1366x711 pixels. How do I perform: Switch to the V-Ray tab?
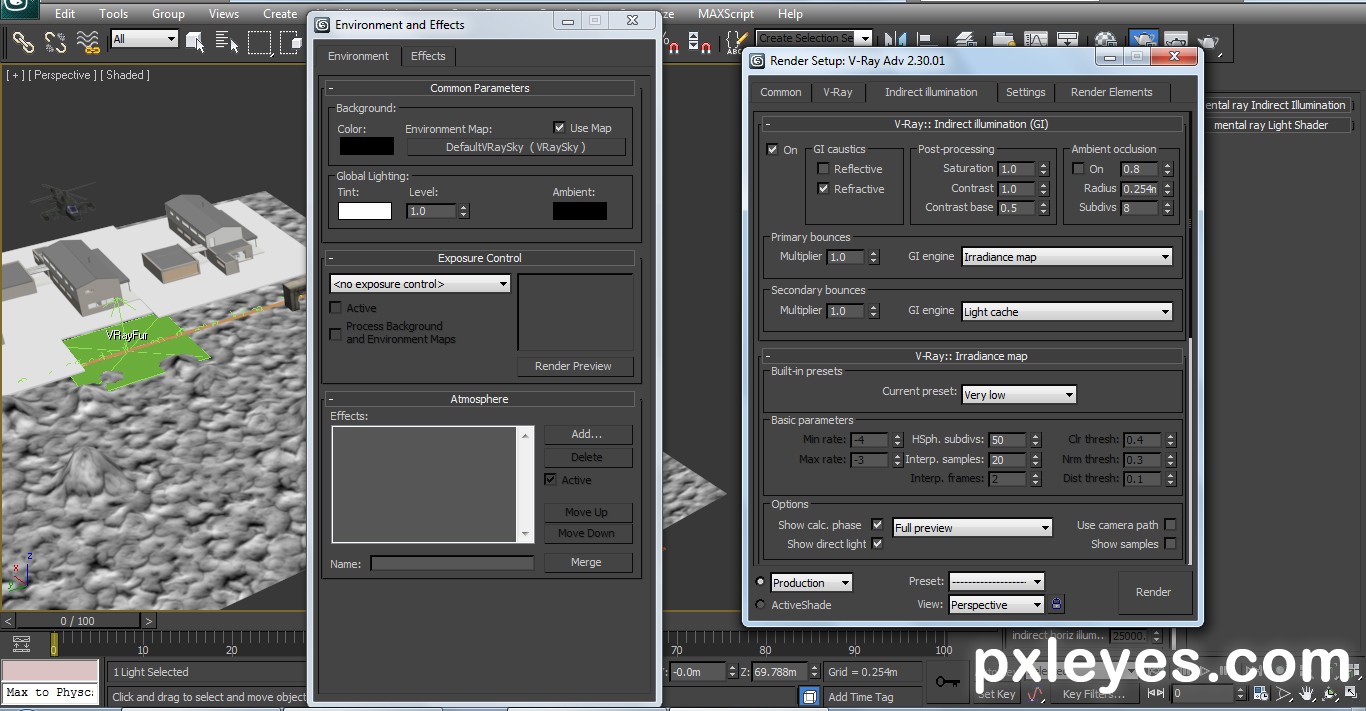click(x=838, y=92)
